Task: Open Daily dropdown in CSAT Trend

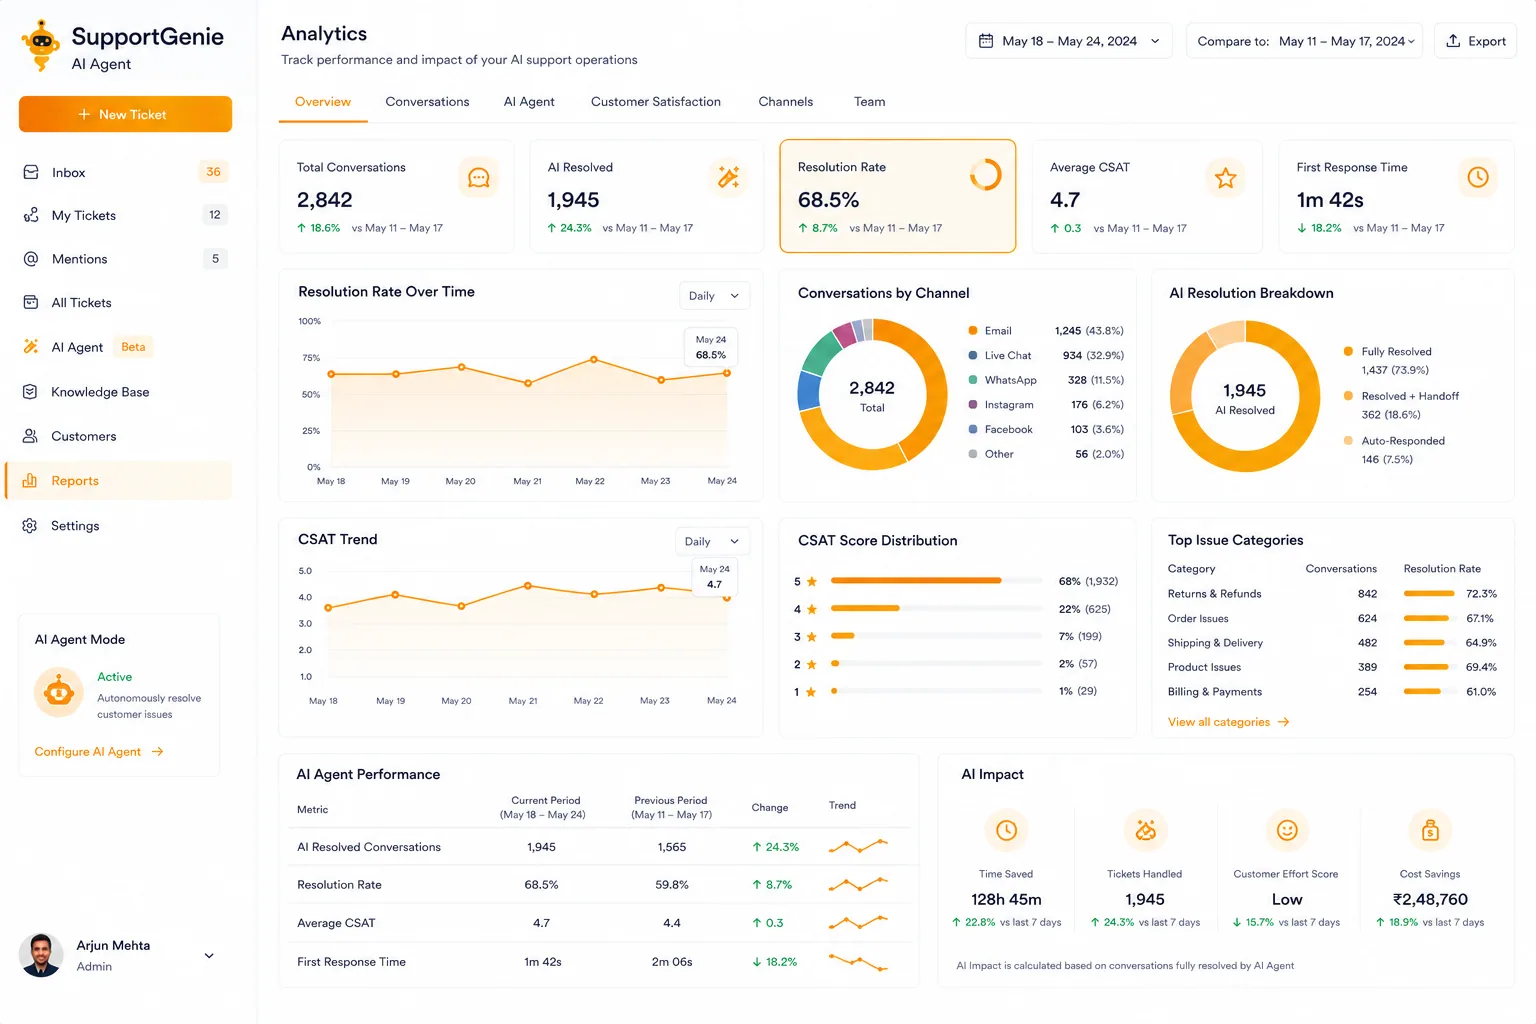Action: click(712, 541)
